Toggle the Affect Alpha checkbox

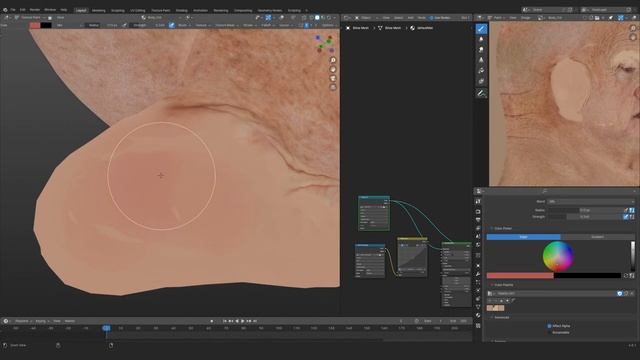549,326
